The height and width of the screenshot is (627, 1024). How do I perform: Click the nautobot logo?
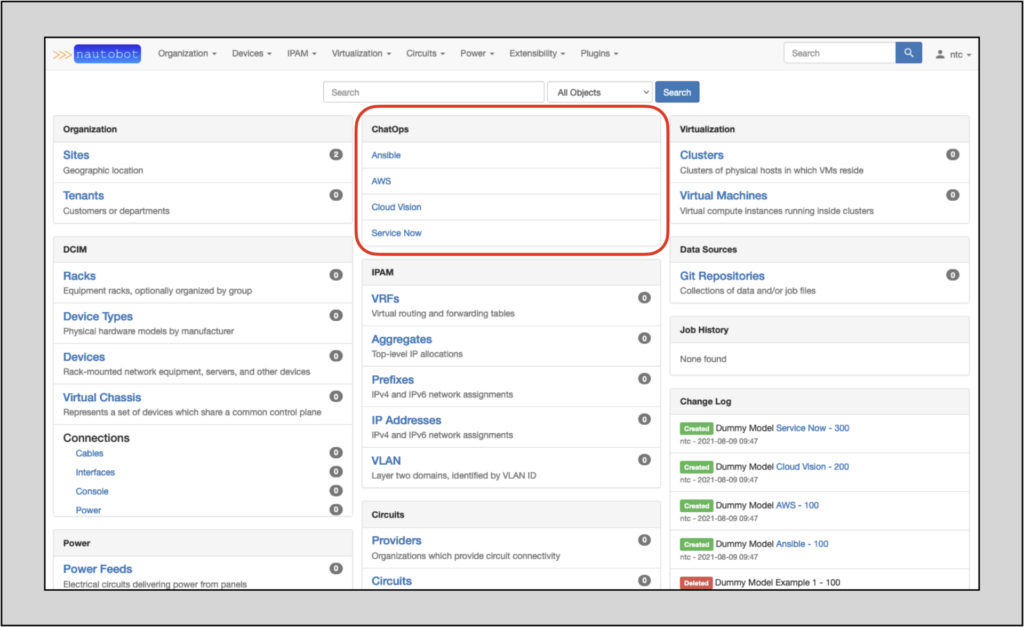coord(97,54)
